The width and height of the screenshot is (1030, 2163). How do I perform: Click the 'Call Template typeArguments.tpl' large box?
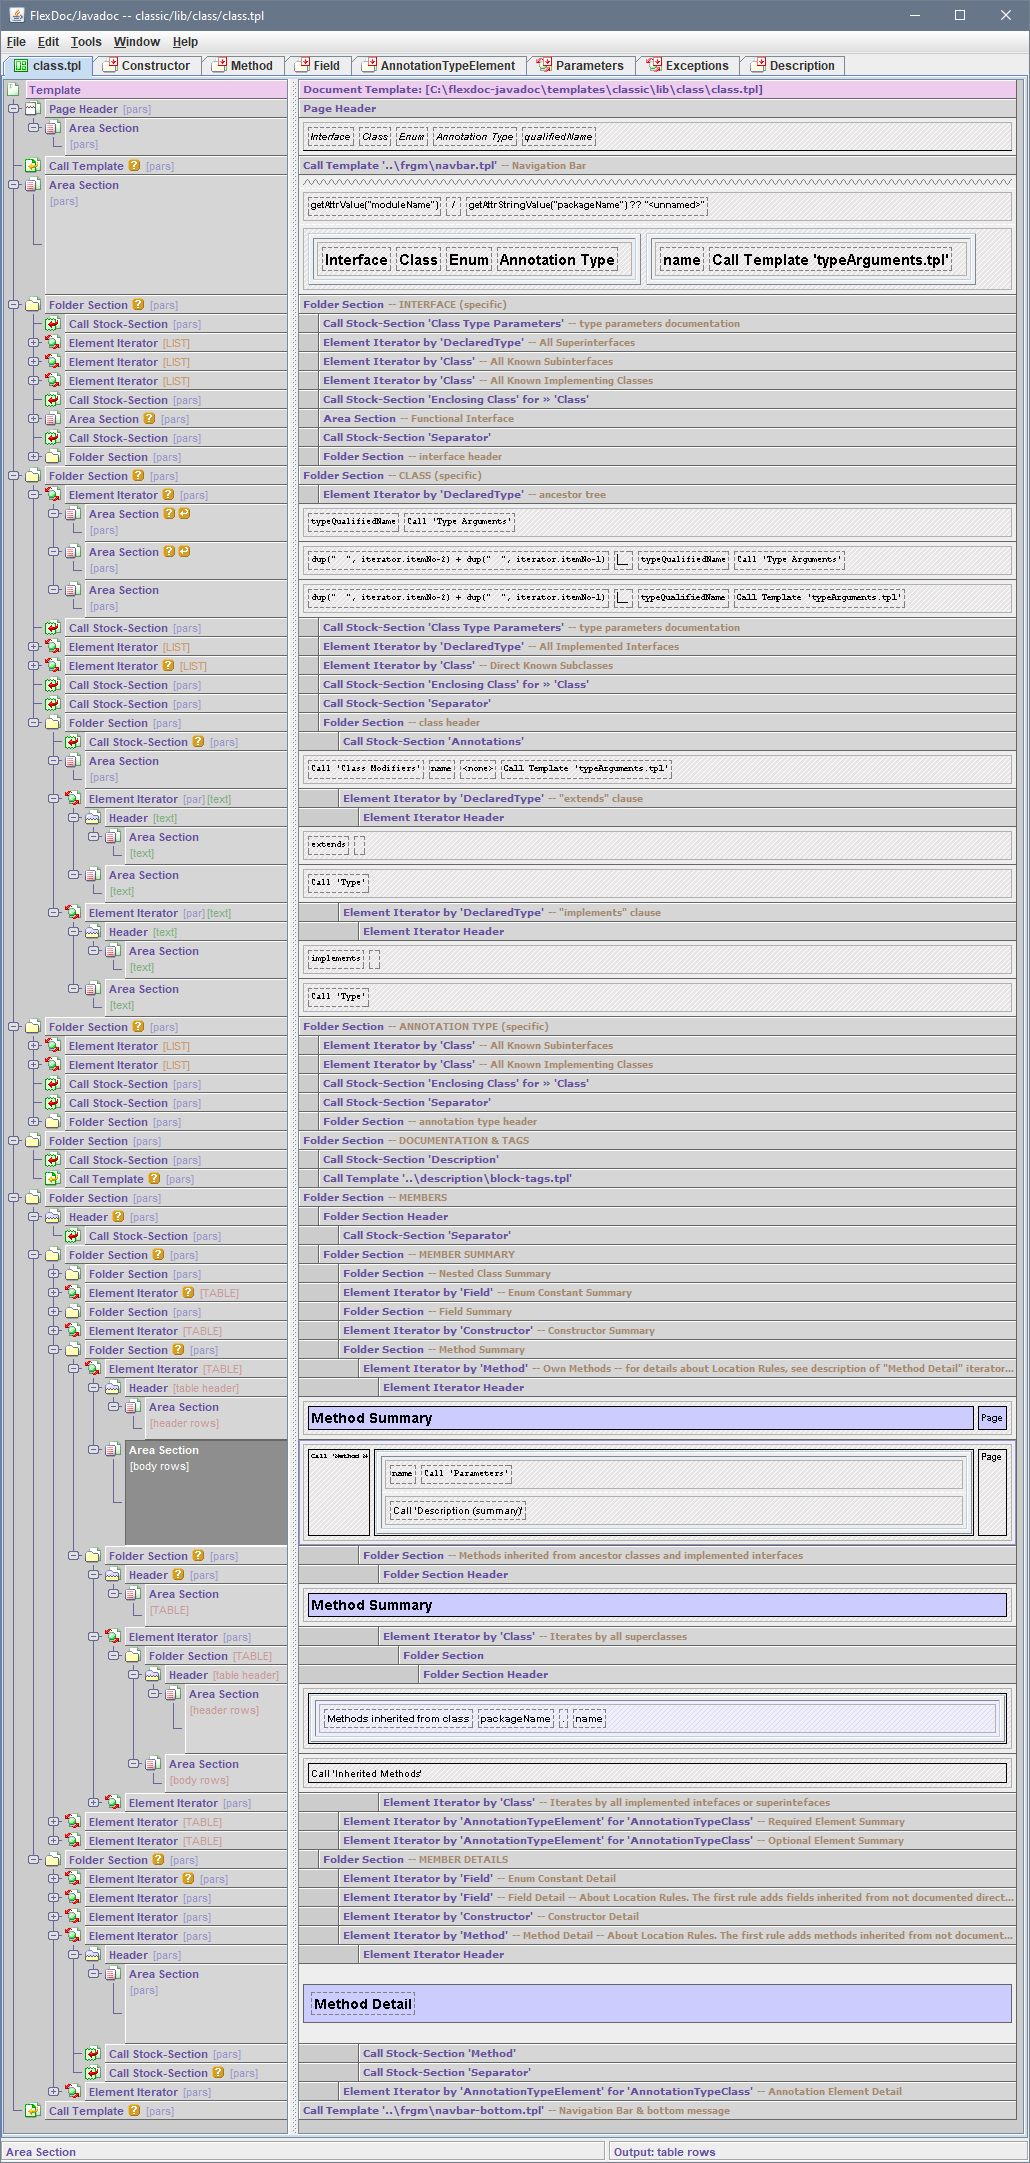pos(829,260)
